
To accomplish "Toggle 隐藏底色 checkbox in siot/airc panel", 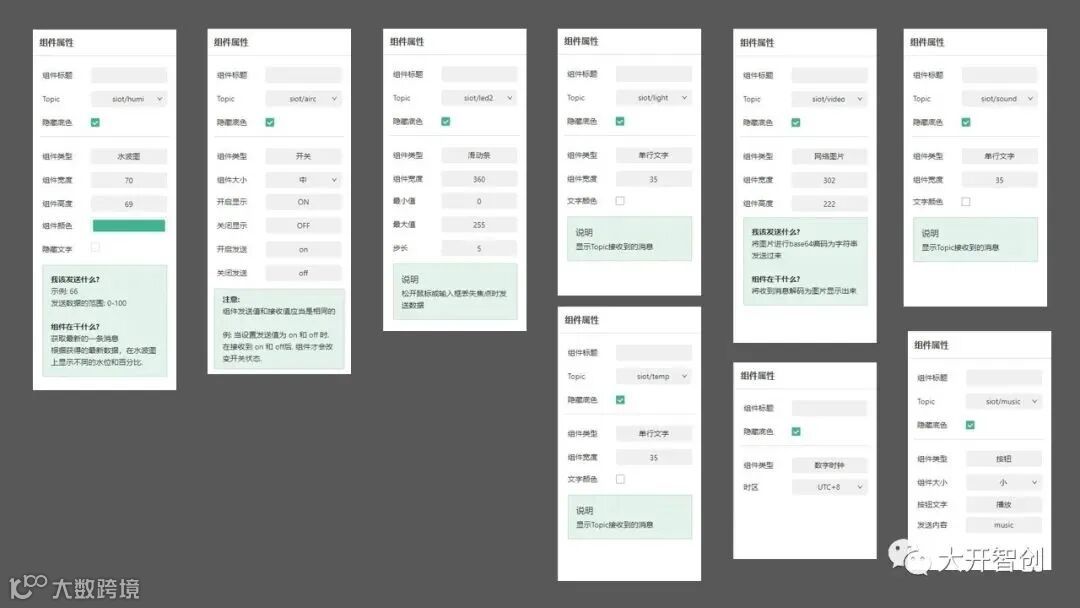I will 270,123.
